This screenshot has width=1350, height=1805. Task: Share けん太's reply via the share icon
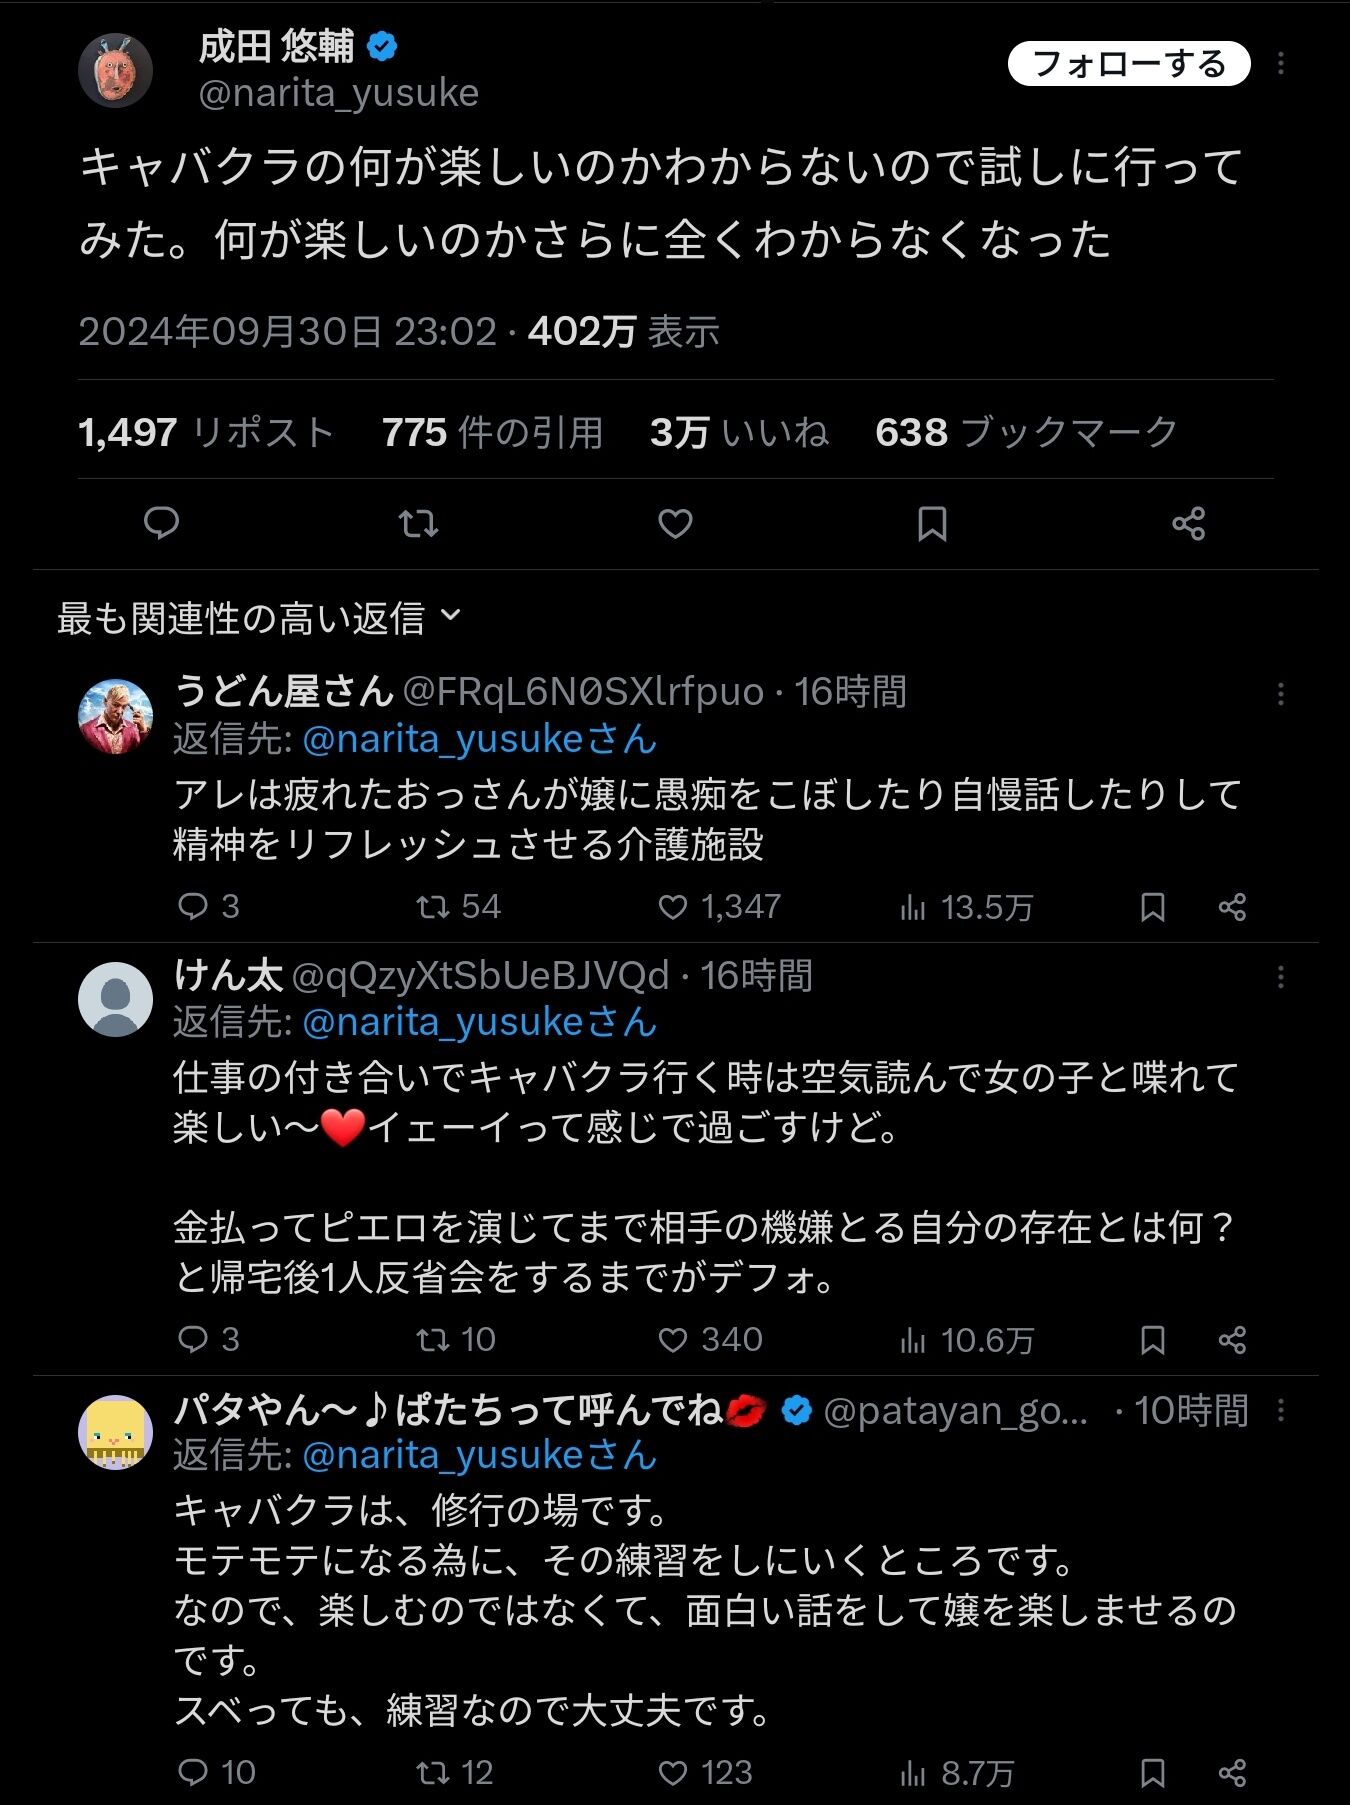click(1232, 1340)
